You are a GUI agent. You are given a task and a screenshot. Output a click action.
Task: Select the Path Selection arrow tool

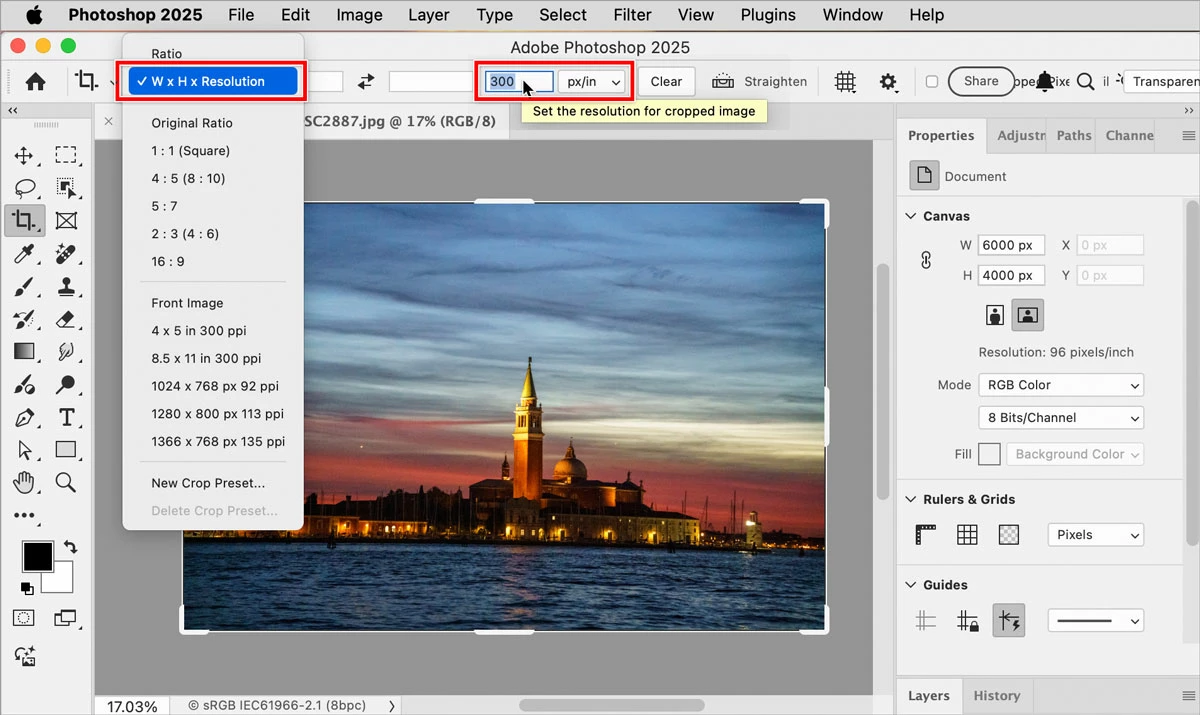[x=24, y=450]
